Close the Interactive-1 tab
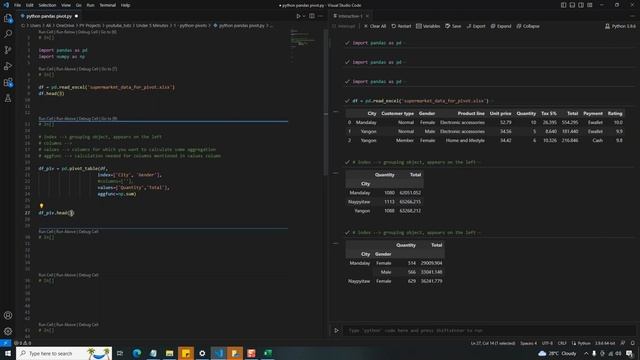Image resolution: width=640 pixels, height=360 pixels. pyautogui.click(x=367, y=16)
